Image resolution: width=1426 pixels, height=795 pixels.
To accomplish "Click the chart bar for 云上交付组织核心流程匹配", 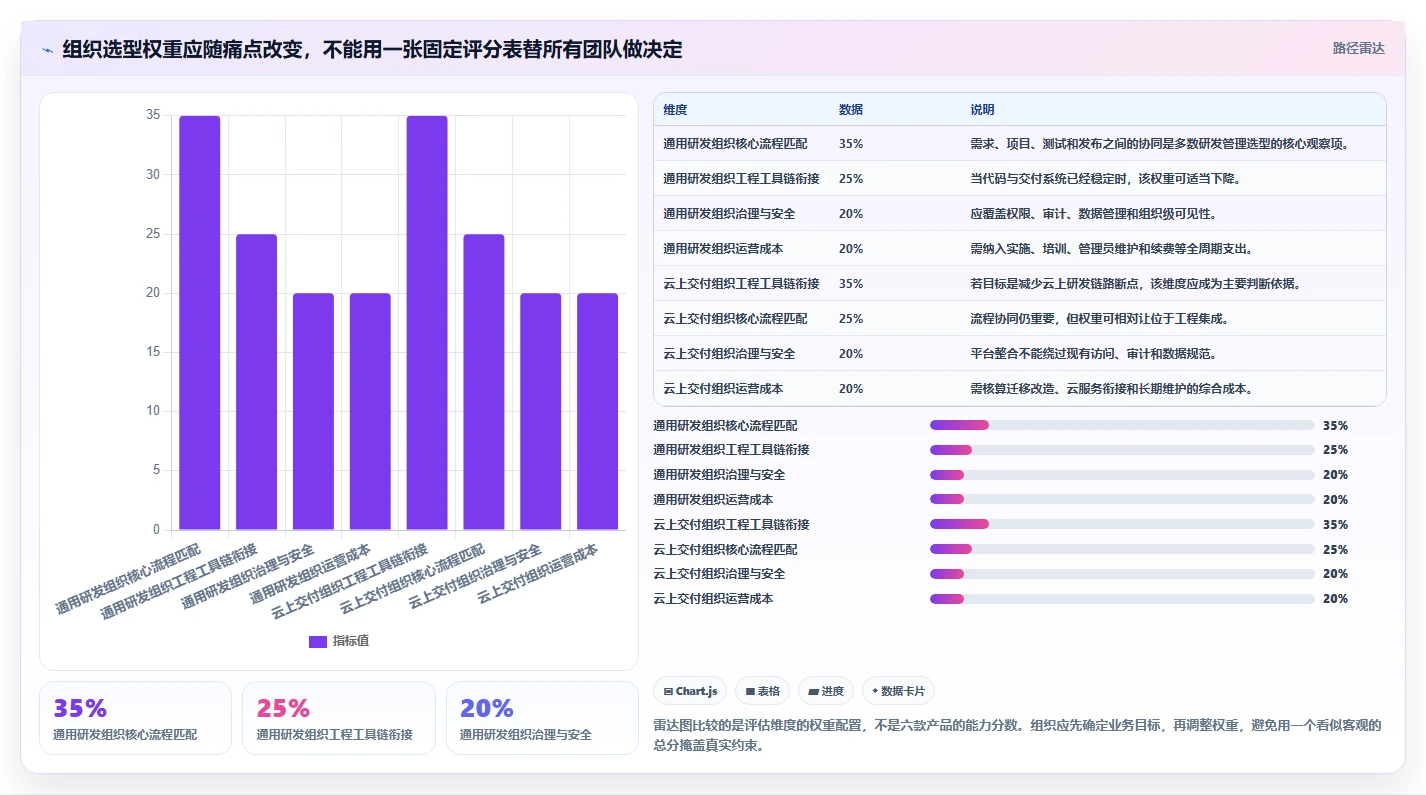I will [484, 381].
